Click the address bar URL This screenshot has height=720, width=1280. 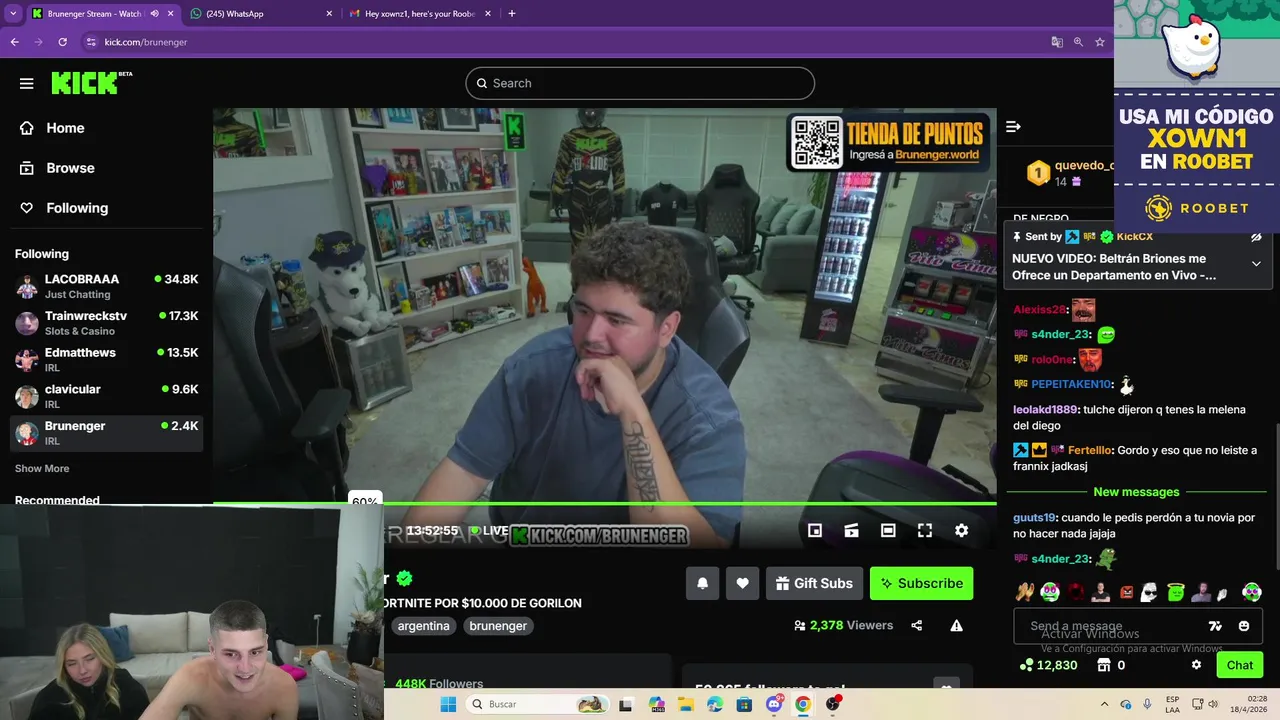click(x=146, y=42)
